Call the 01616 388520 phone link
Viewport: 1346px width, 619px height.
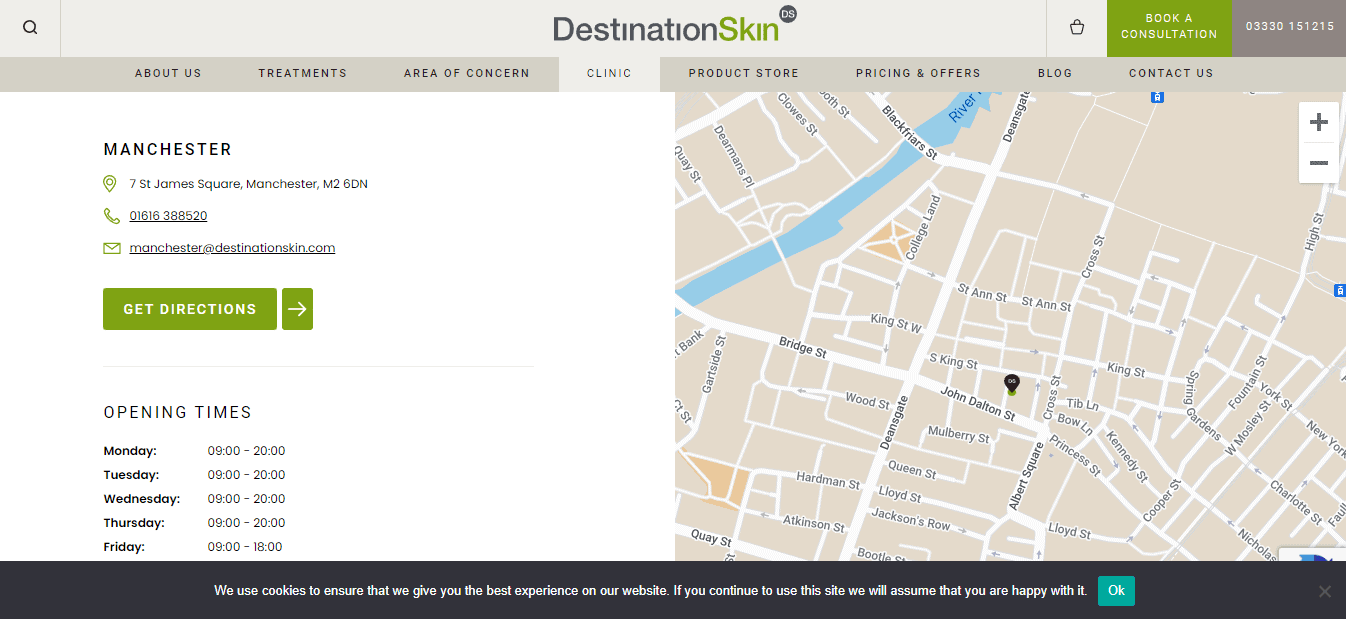(168, 216)
